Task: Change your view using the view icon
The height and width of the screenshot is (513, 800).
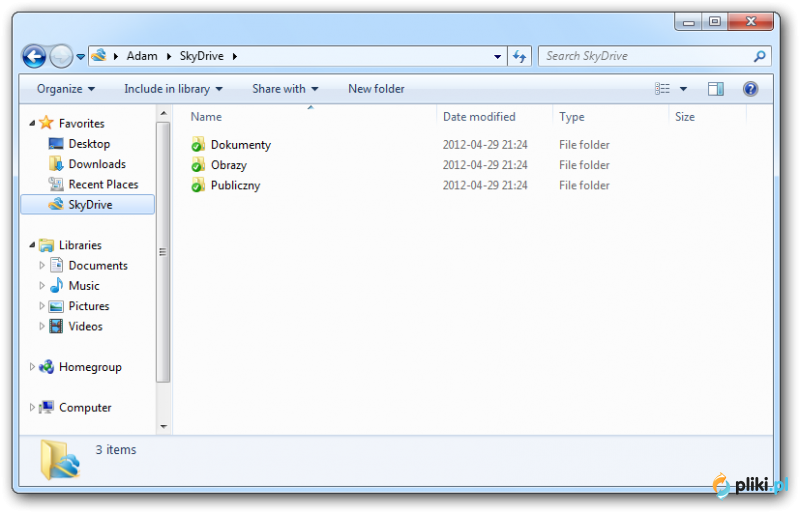Action: click(662, 89)
